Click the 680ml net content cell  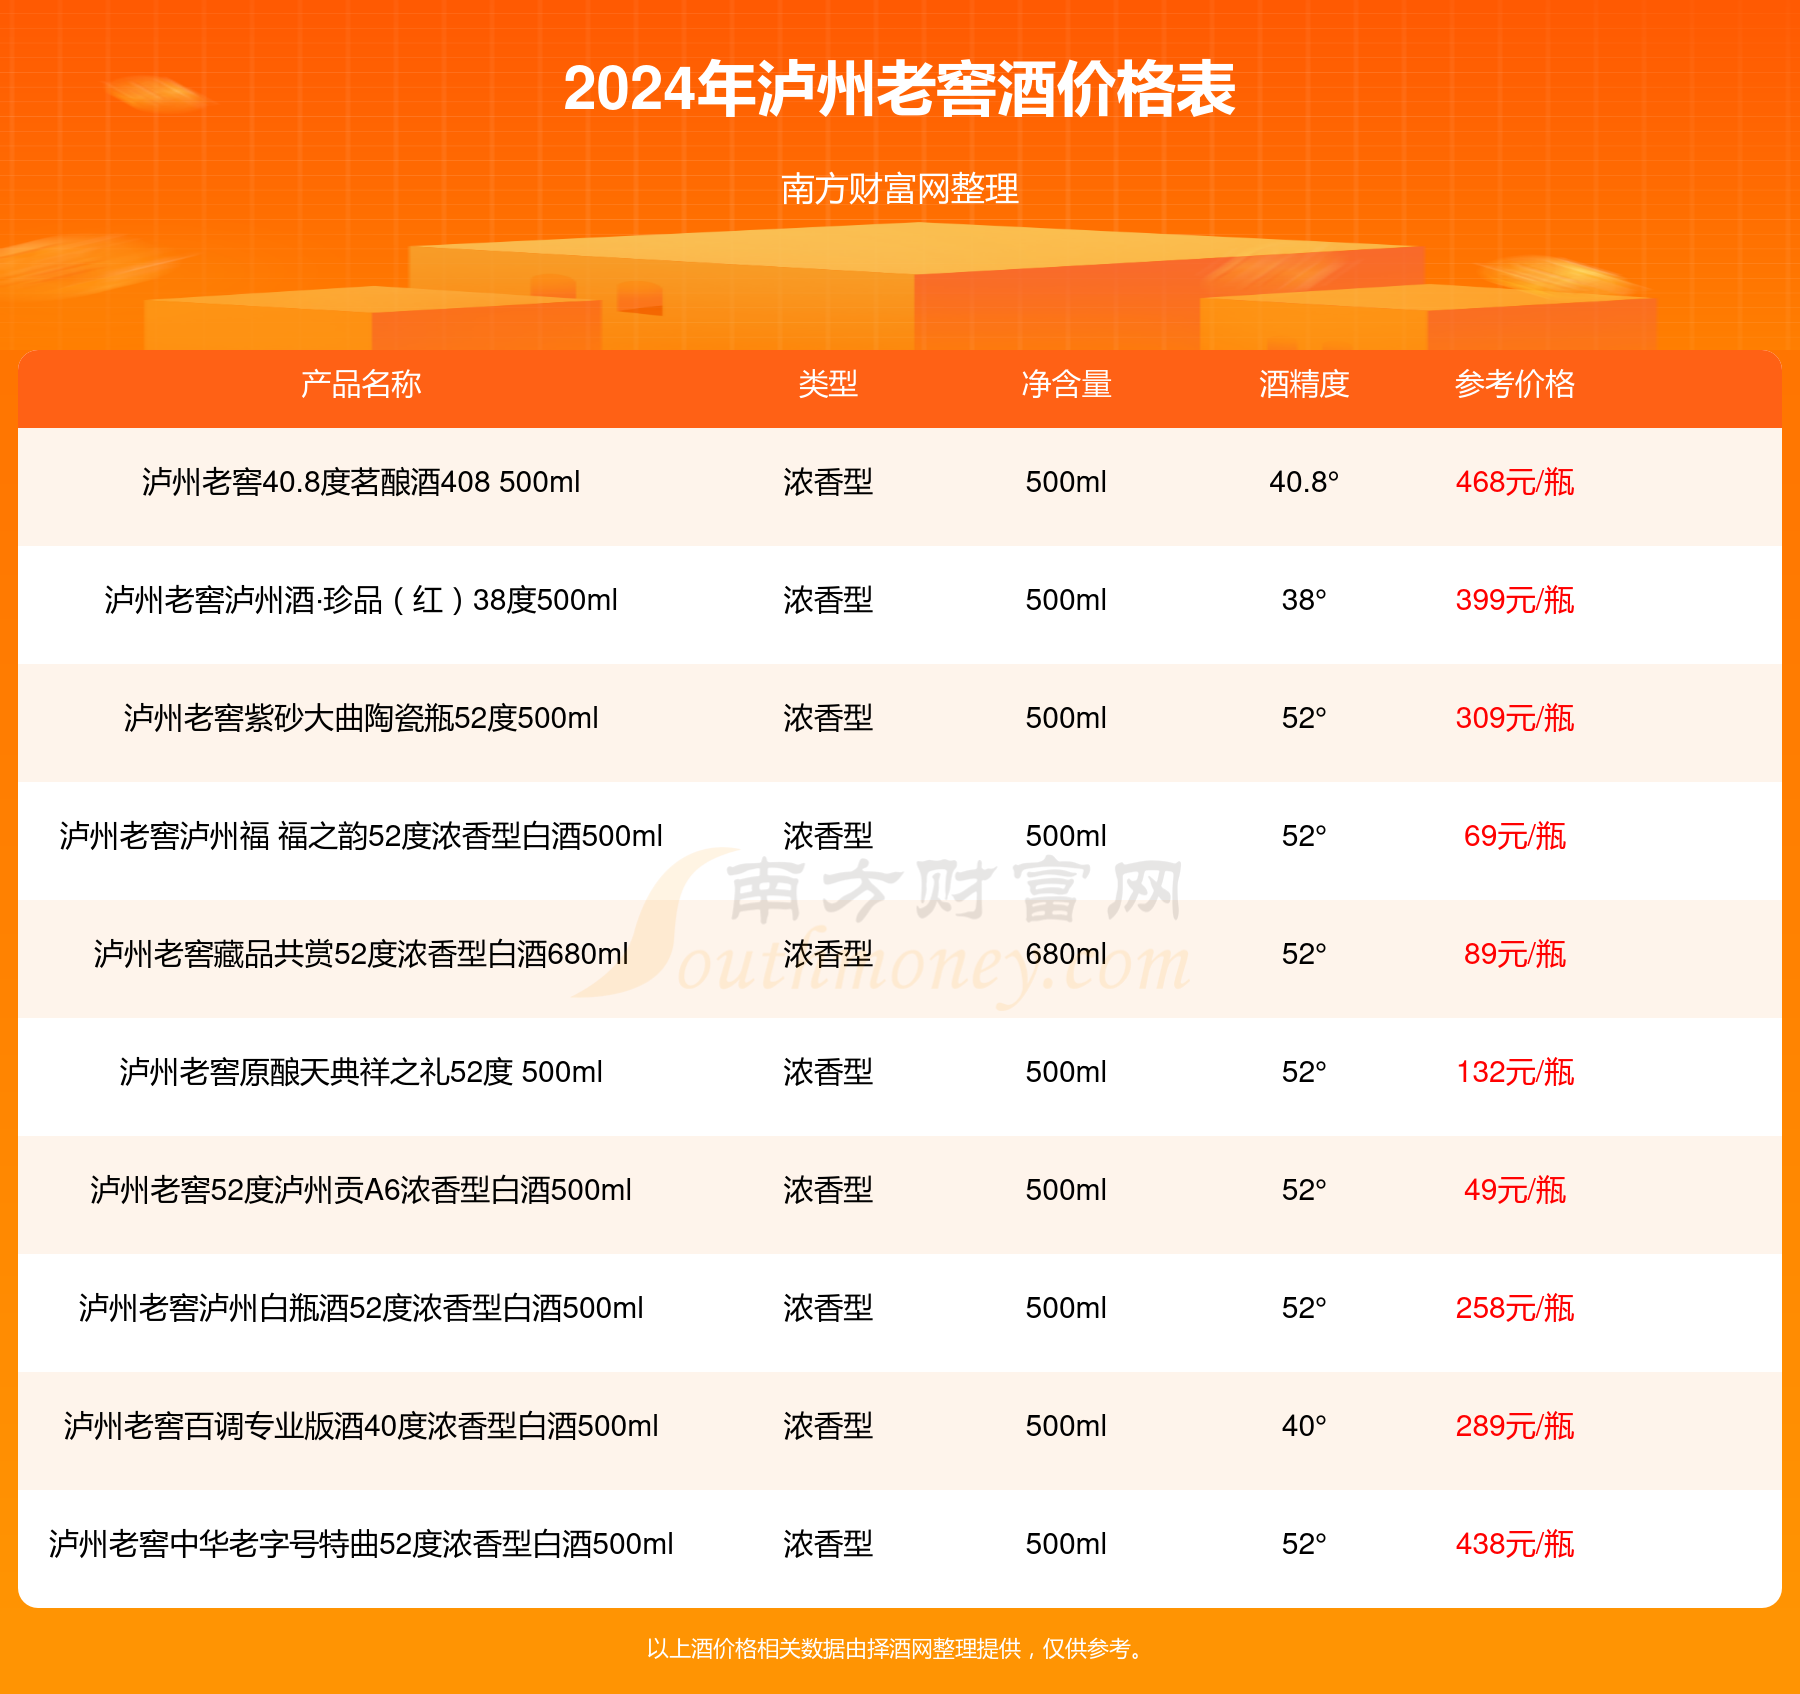(1066, 954)
